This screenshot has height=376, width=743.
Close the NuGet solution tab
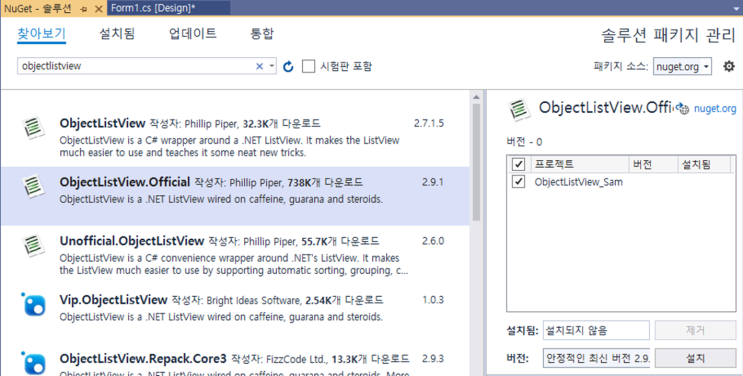point(99,9)
